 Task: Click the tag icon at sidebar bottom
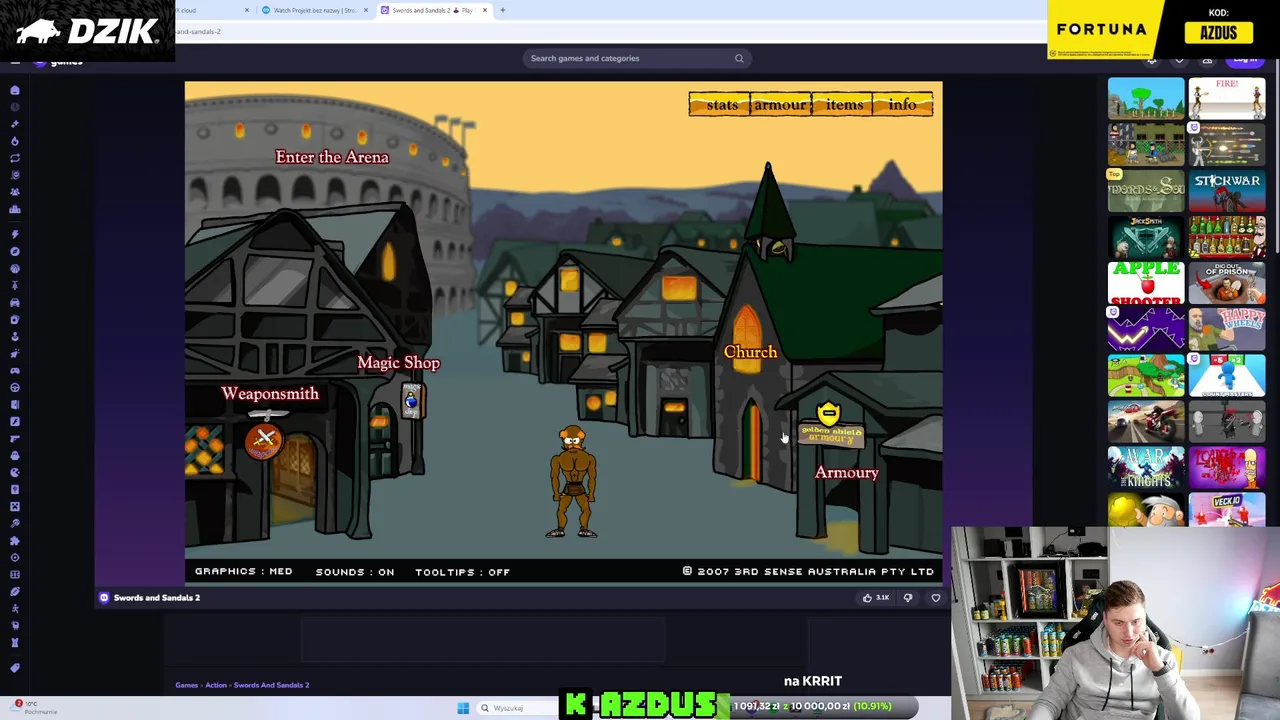pos(15,668)
